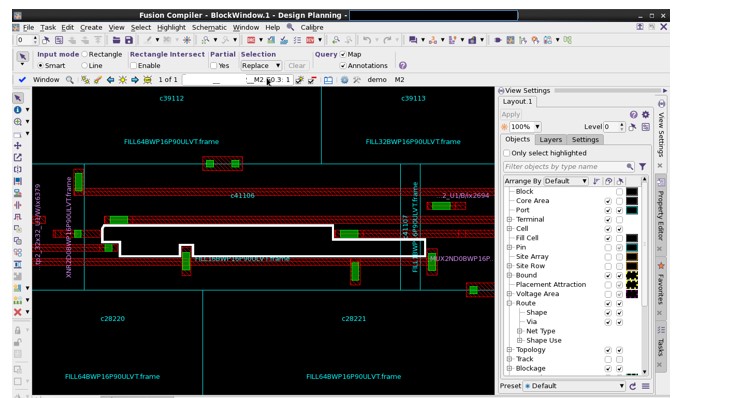The width and height of the screenshot is (729, 398).
Task: Click the blue gear icon near demo label
Action: (x=344, y=80)
